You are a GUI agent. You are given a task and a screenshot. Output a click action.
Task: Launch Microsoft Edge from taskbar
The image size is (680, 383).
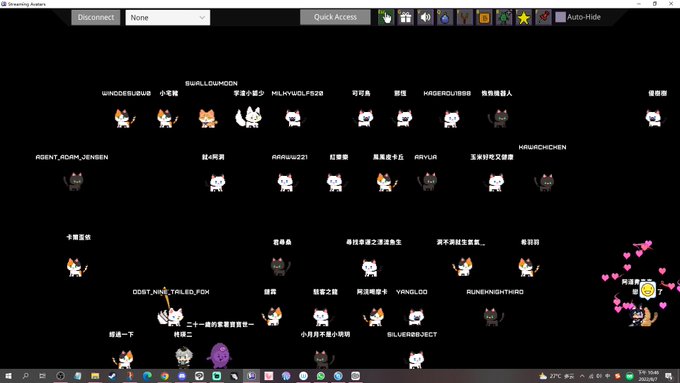click(147, 376)
